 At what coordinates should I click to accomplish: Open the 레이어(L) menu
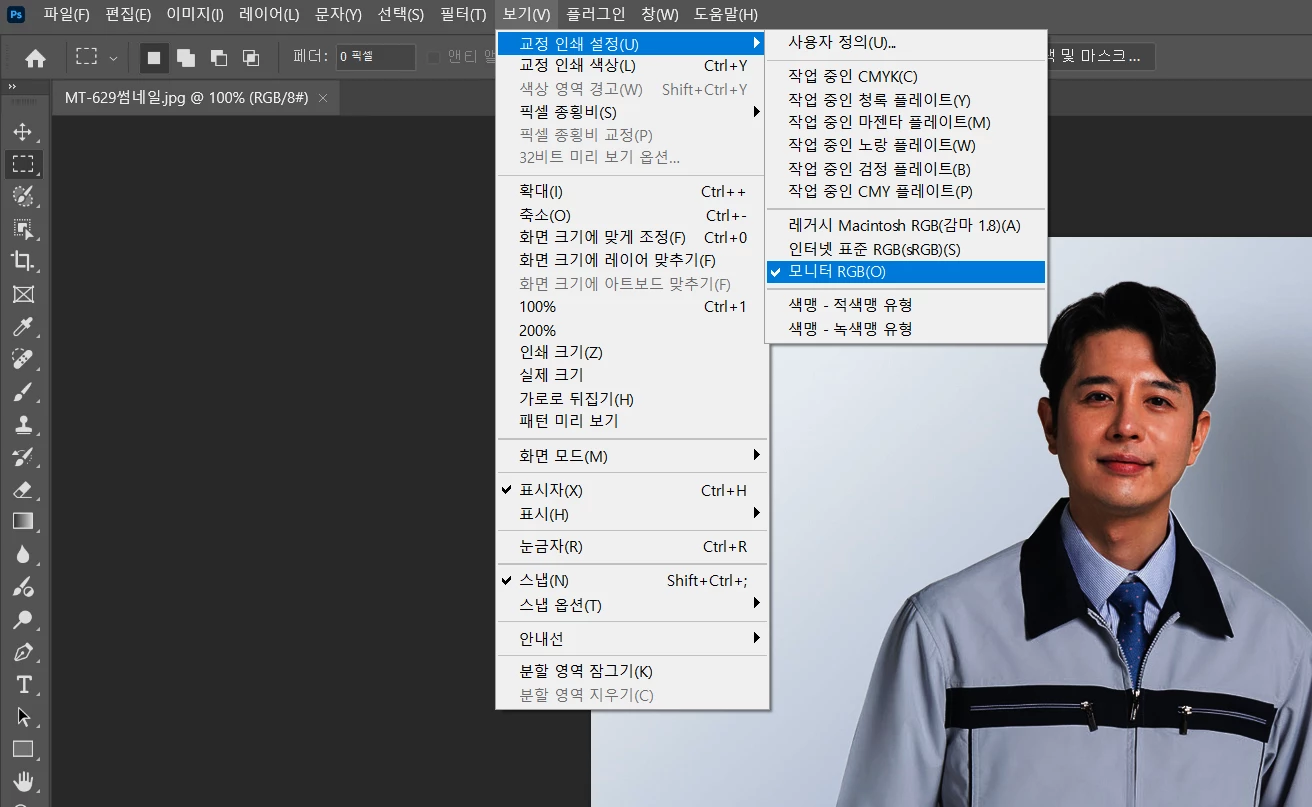(x=269, y=14)
